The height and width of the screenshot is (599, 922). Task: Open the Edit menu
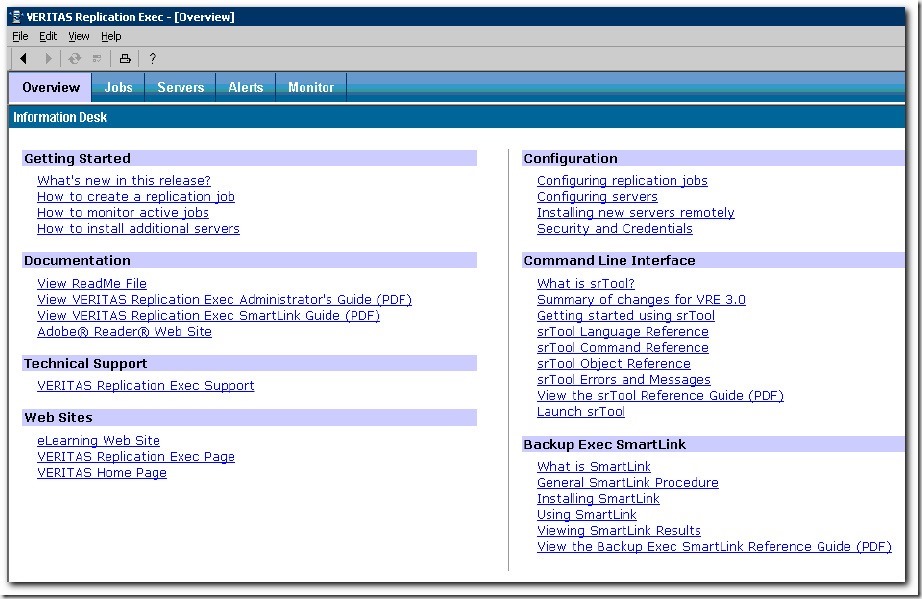[x=48, y=36]
